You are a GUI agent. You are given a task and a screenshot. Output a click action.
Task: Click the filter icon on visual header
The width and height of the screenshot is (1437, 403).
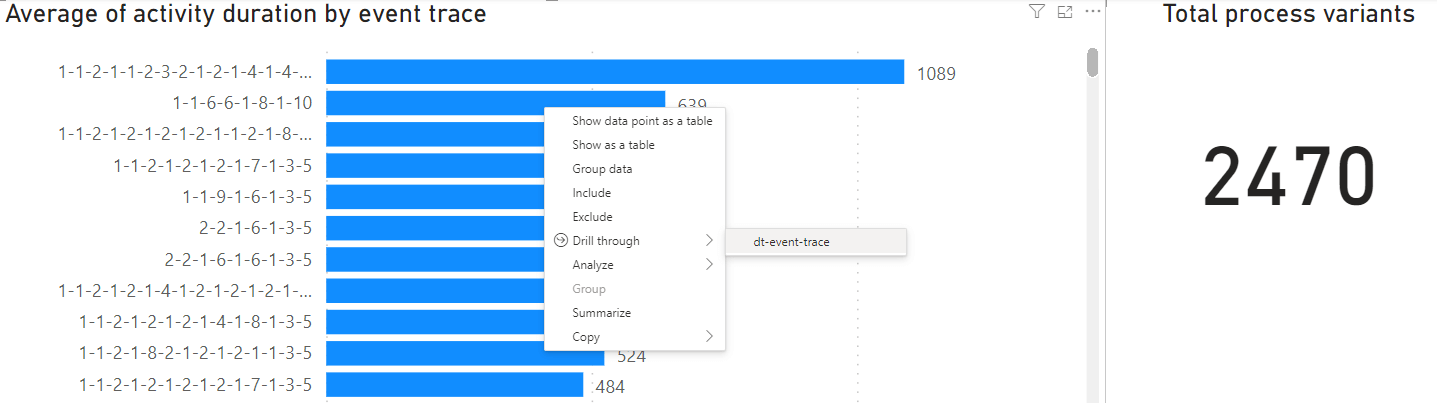coord(1036,12)
